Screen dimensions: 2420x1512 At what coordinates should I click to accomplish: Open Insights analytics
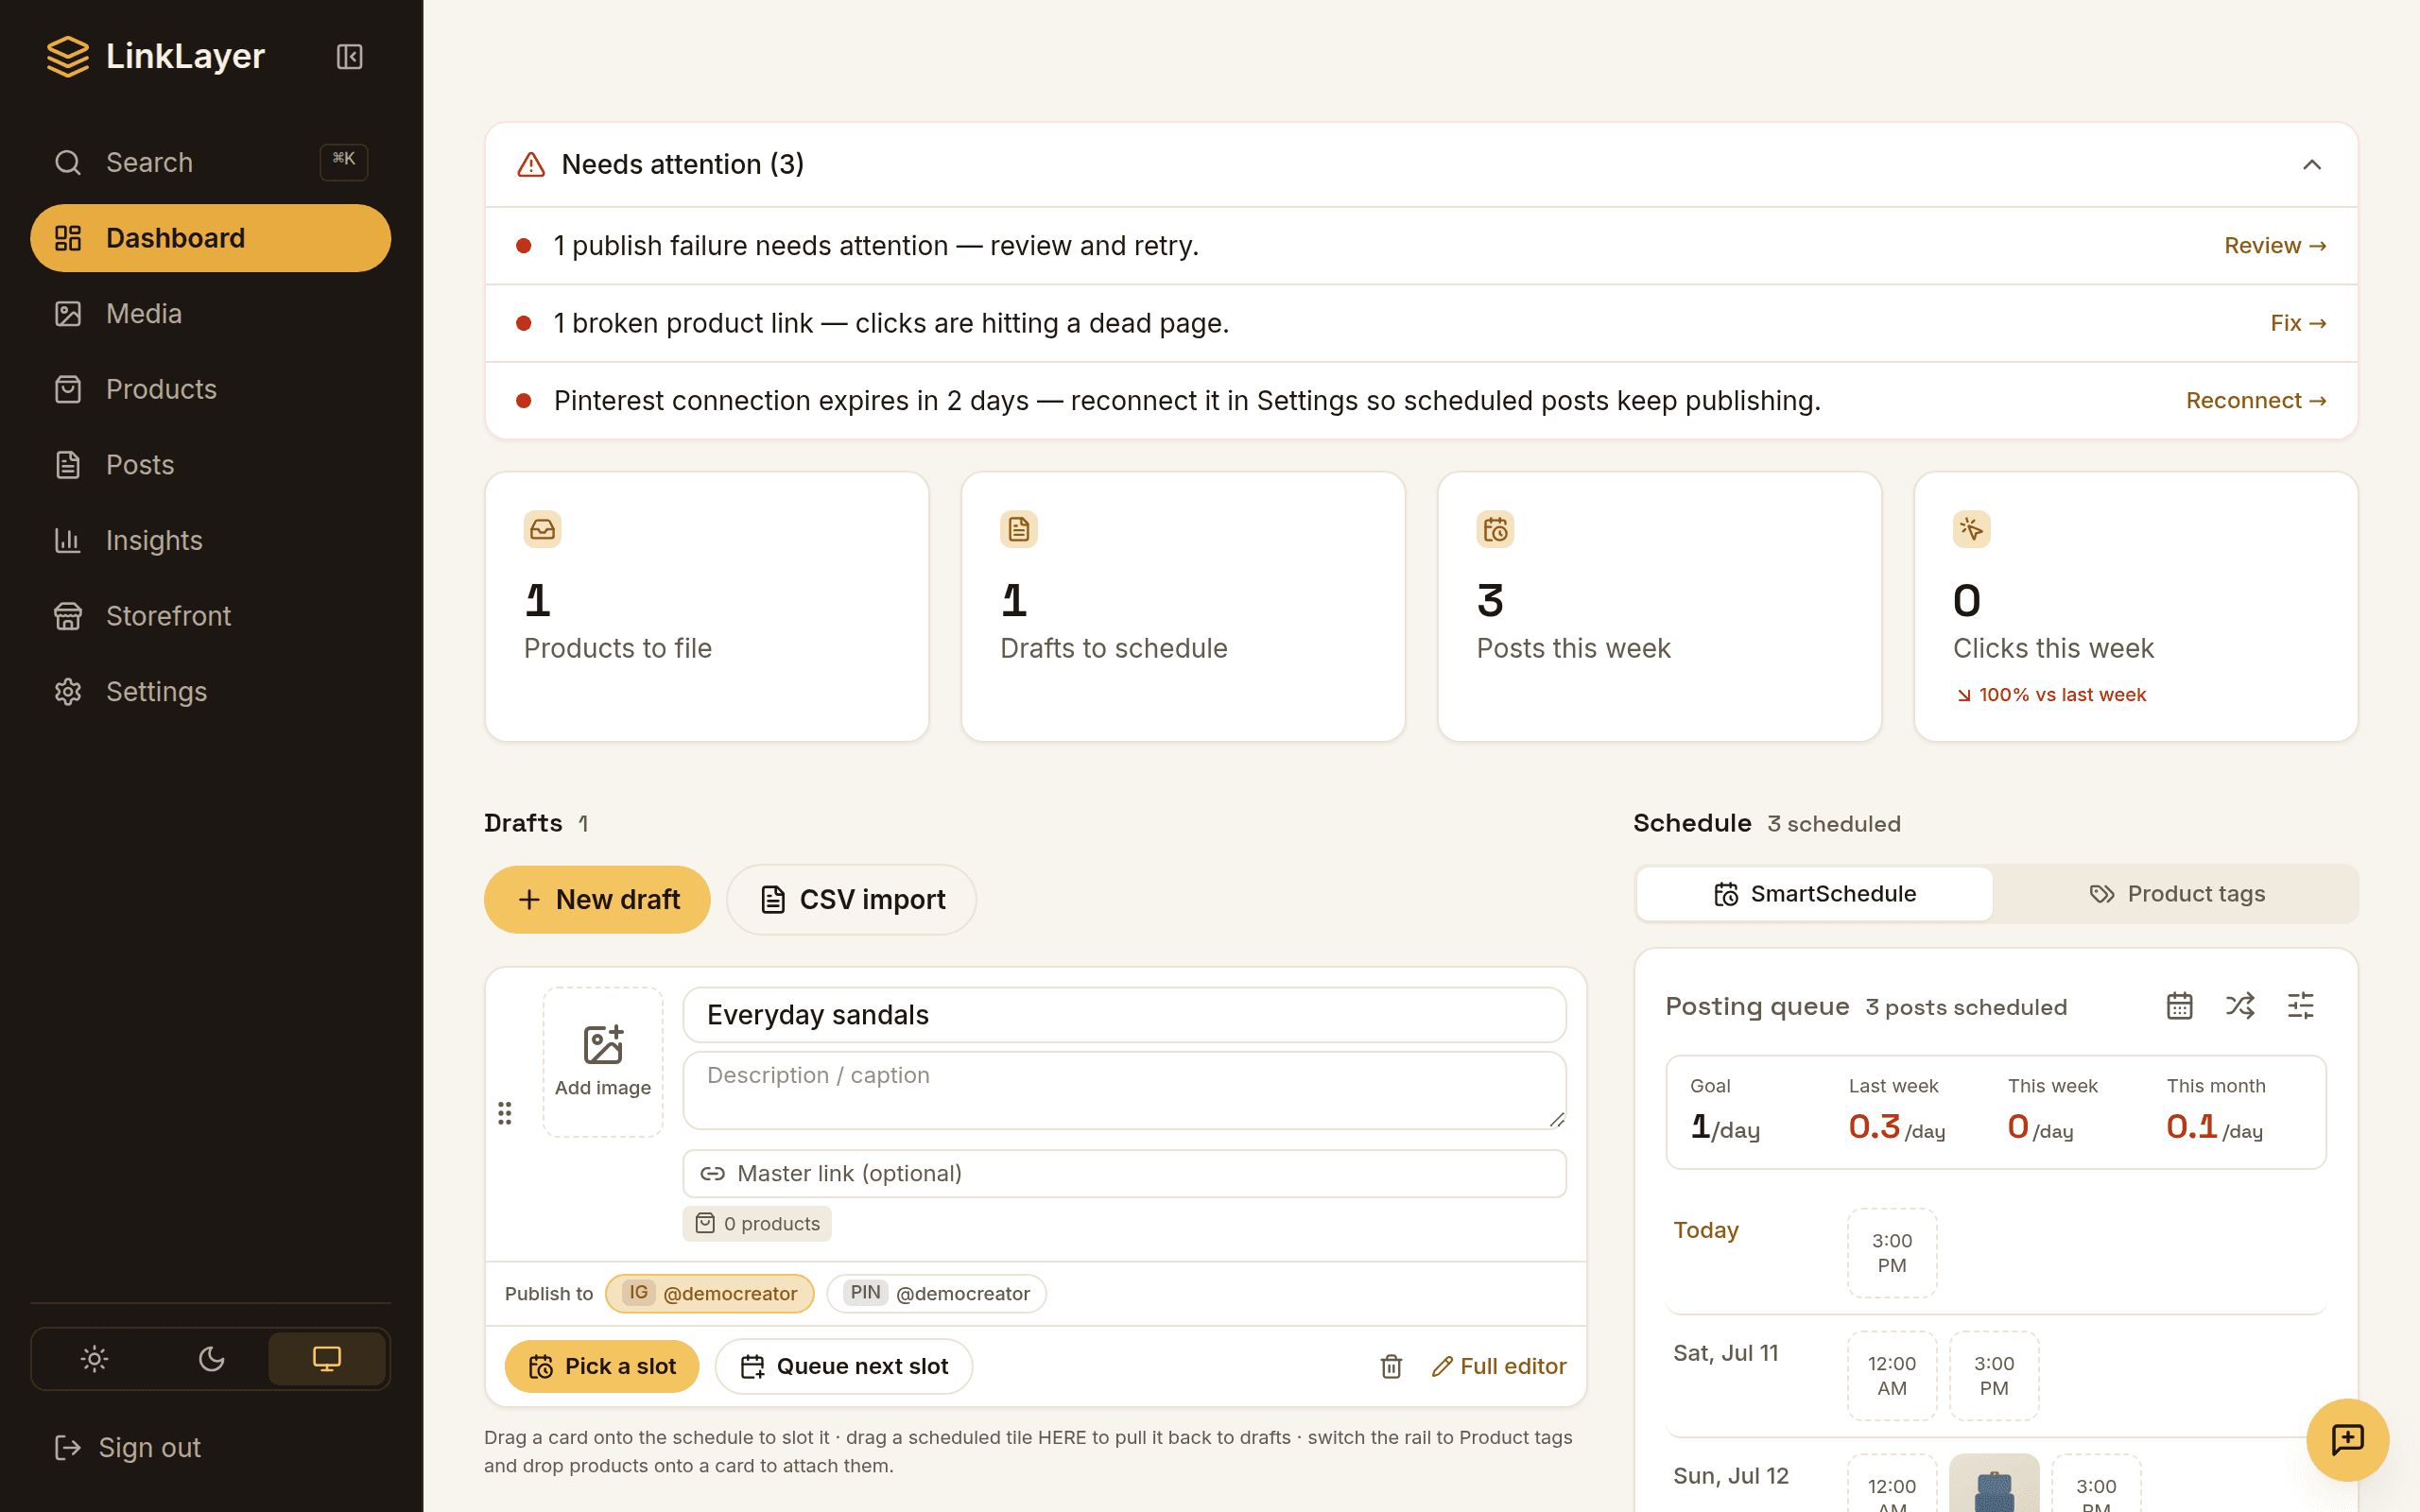pos(210,540)
